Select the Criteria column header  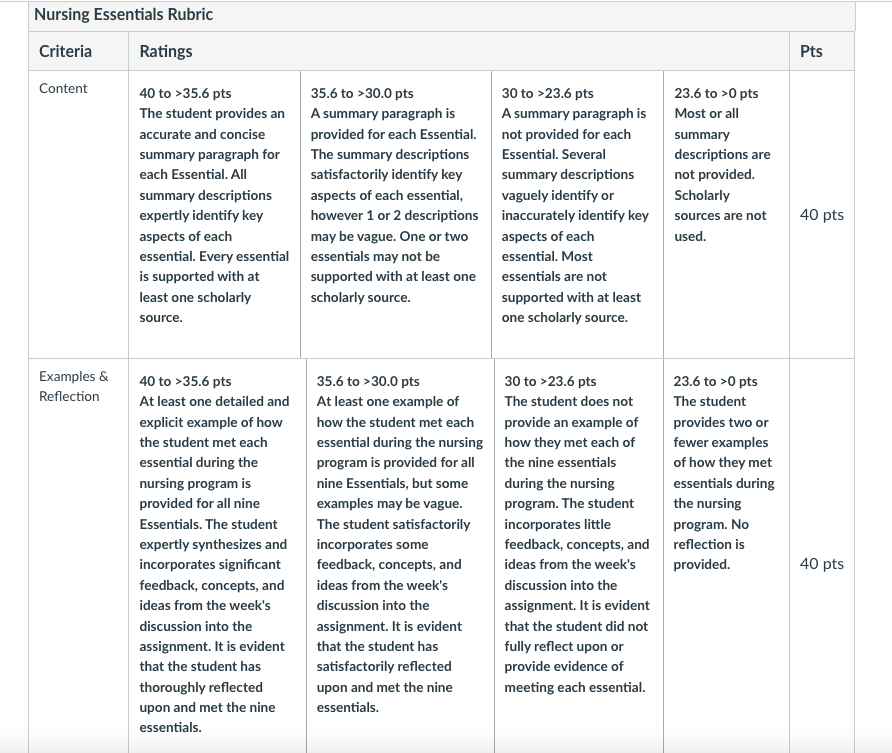65,51
